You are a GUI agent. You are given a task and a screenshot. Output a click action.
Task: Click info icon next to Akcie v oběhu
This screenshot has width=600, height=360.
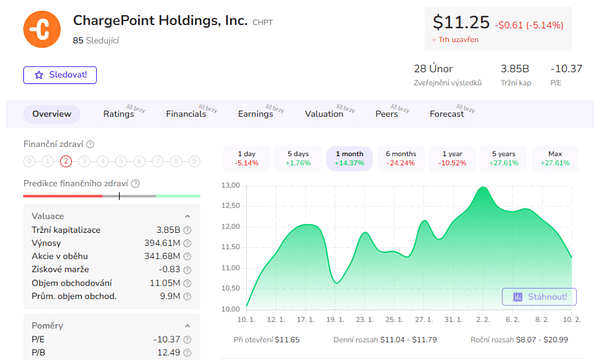[x=187, y=256]
